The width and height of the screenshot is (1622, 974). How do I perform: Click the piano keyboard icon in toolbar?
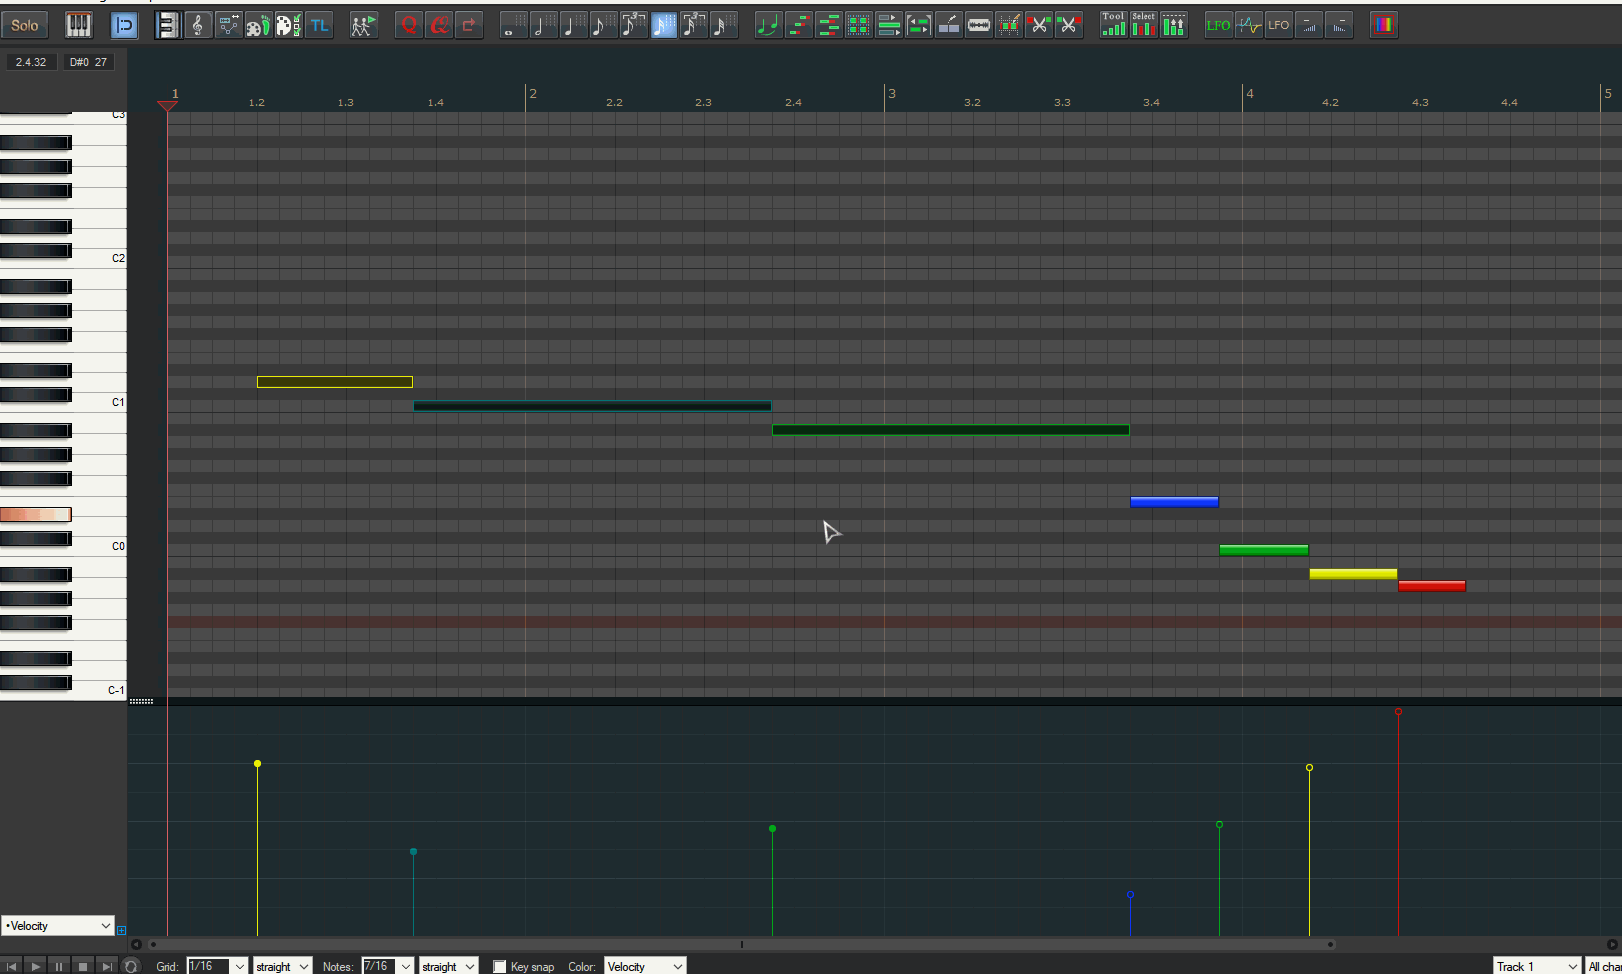78,25
